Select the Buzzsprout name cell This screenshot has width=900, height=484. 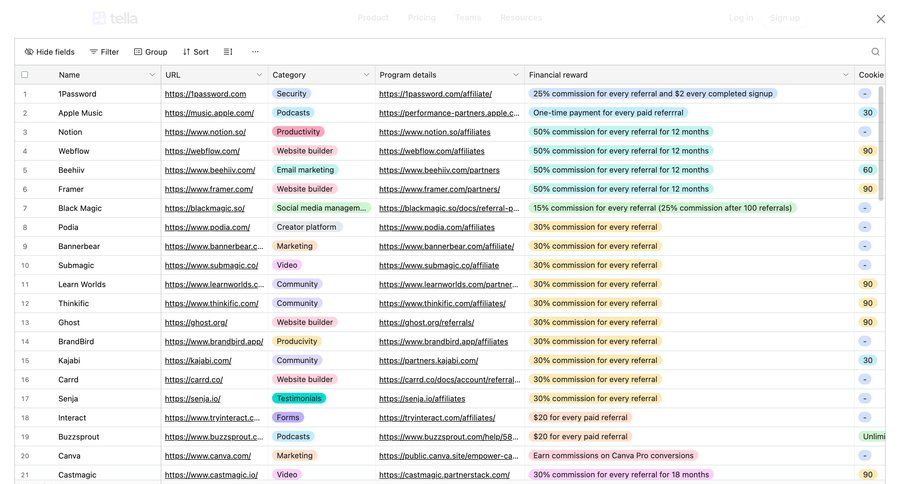(88, 436)
